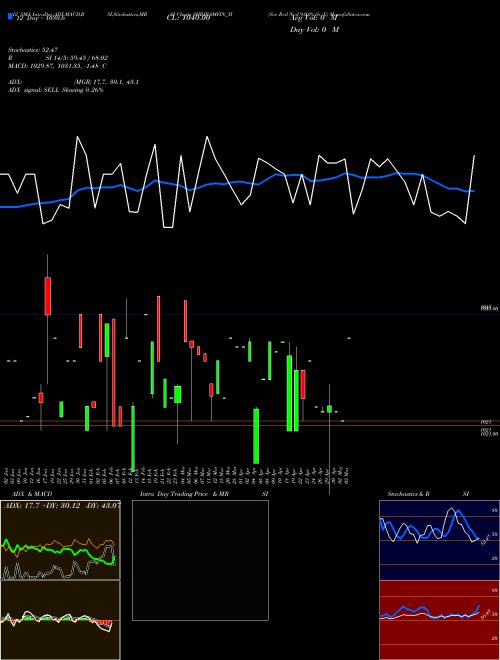Viewport: 500px width, 660px height.
Task: Click the 'ADX & MACD' panel title
Action: [32, 494]
